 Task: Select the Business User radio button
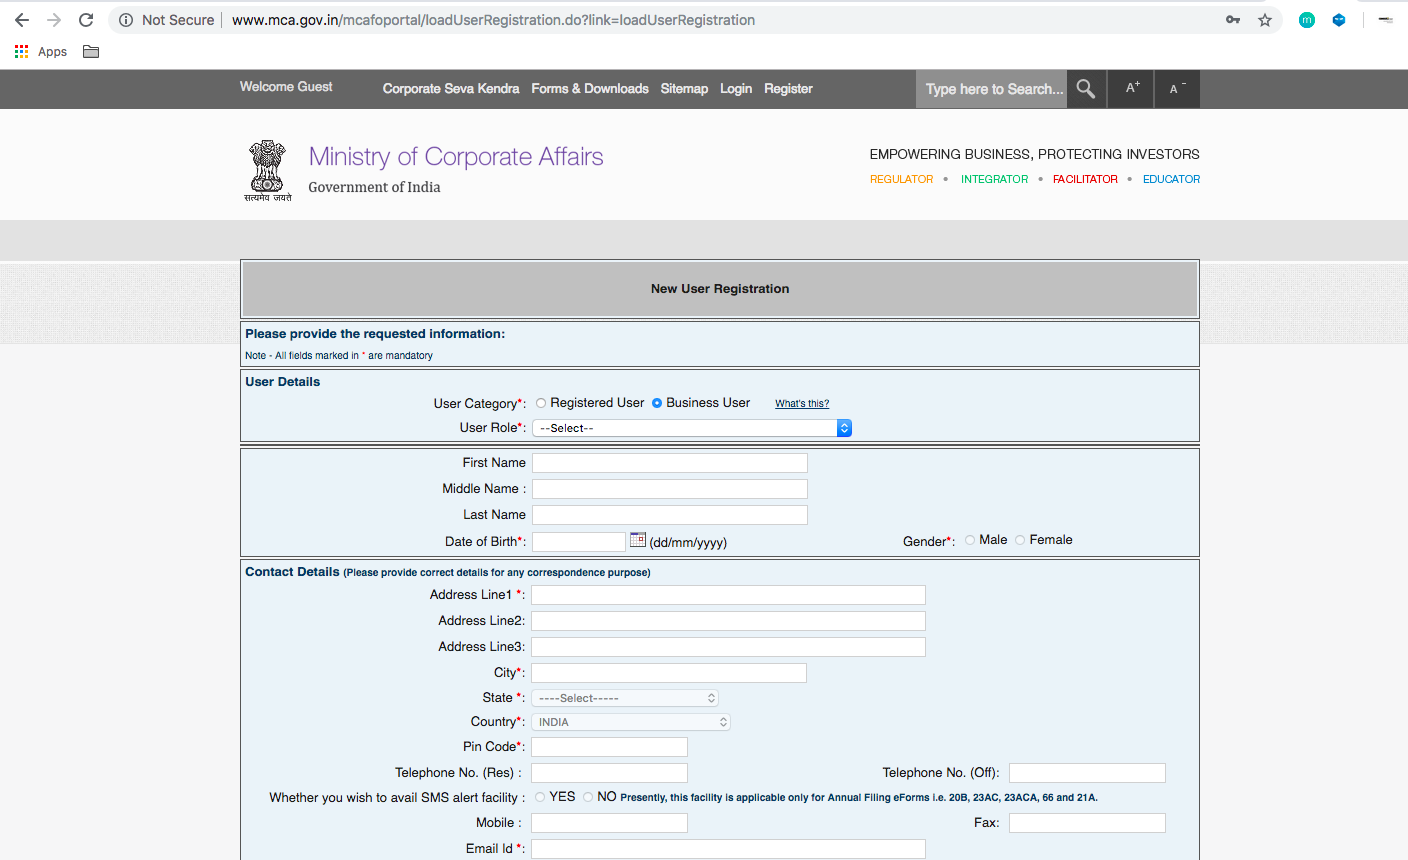(657, 403)
